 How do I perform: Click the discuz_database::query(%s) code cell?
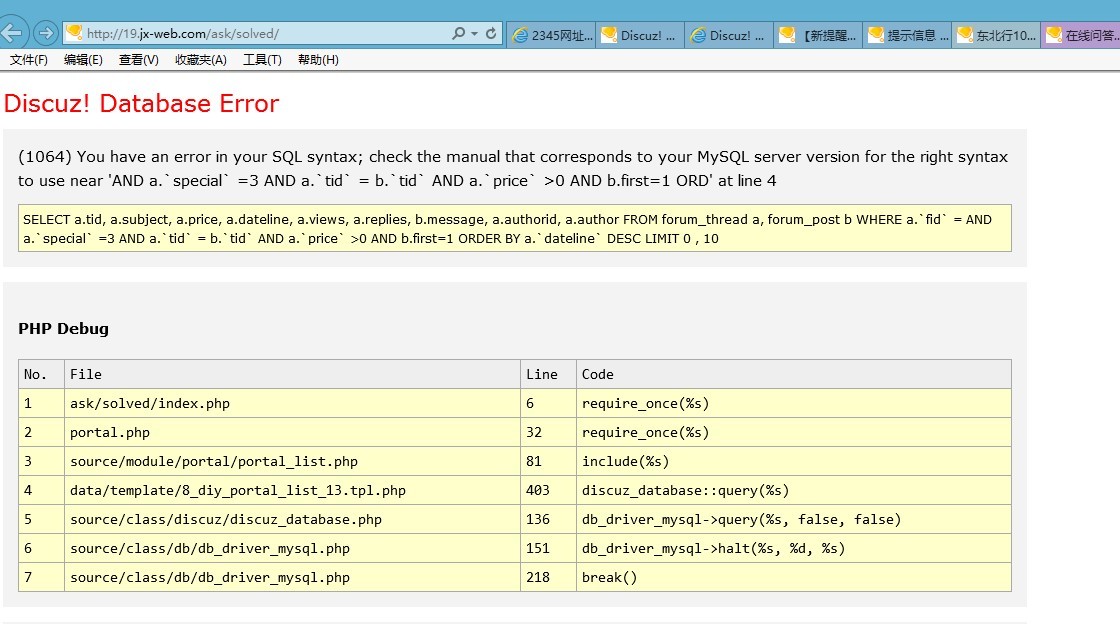pos(794,490)
